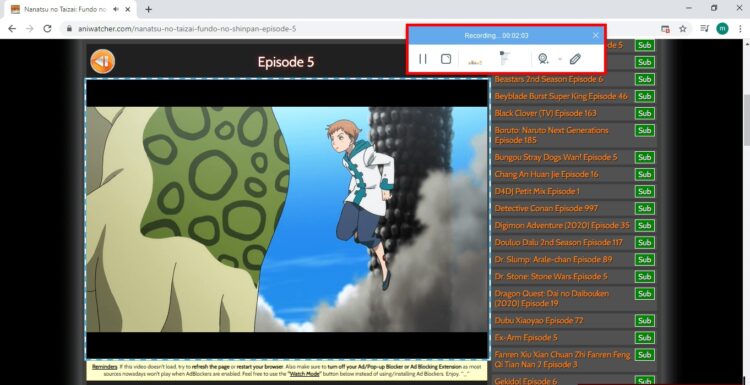Open Bungou Stray Dogs Wan! Episode 5
This screenshot has width=750, height=385.
(556, 157)
